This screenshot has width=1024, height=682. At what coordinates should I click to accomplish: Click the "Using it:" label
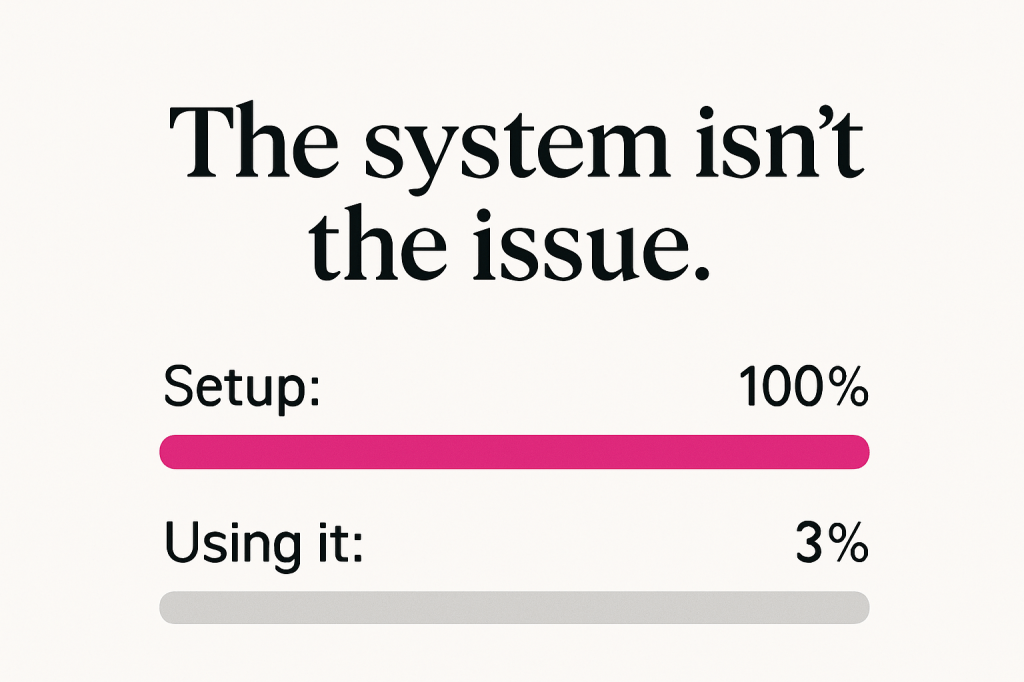click(x=263, y=544)
